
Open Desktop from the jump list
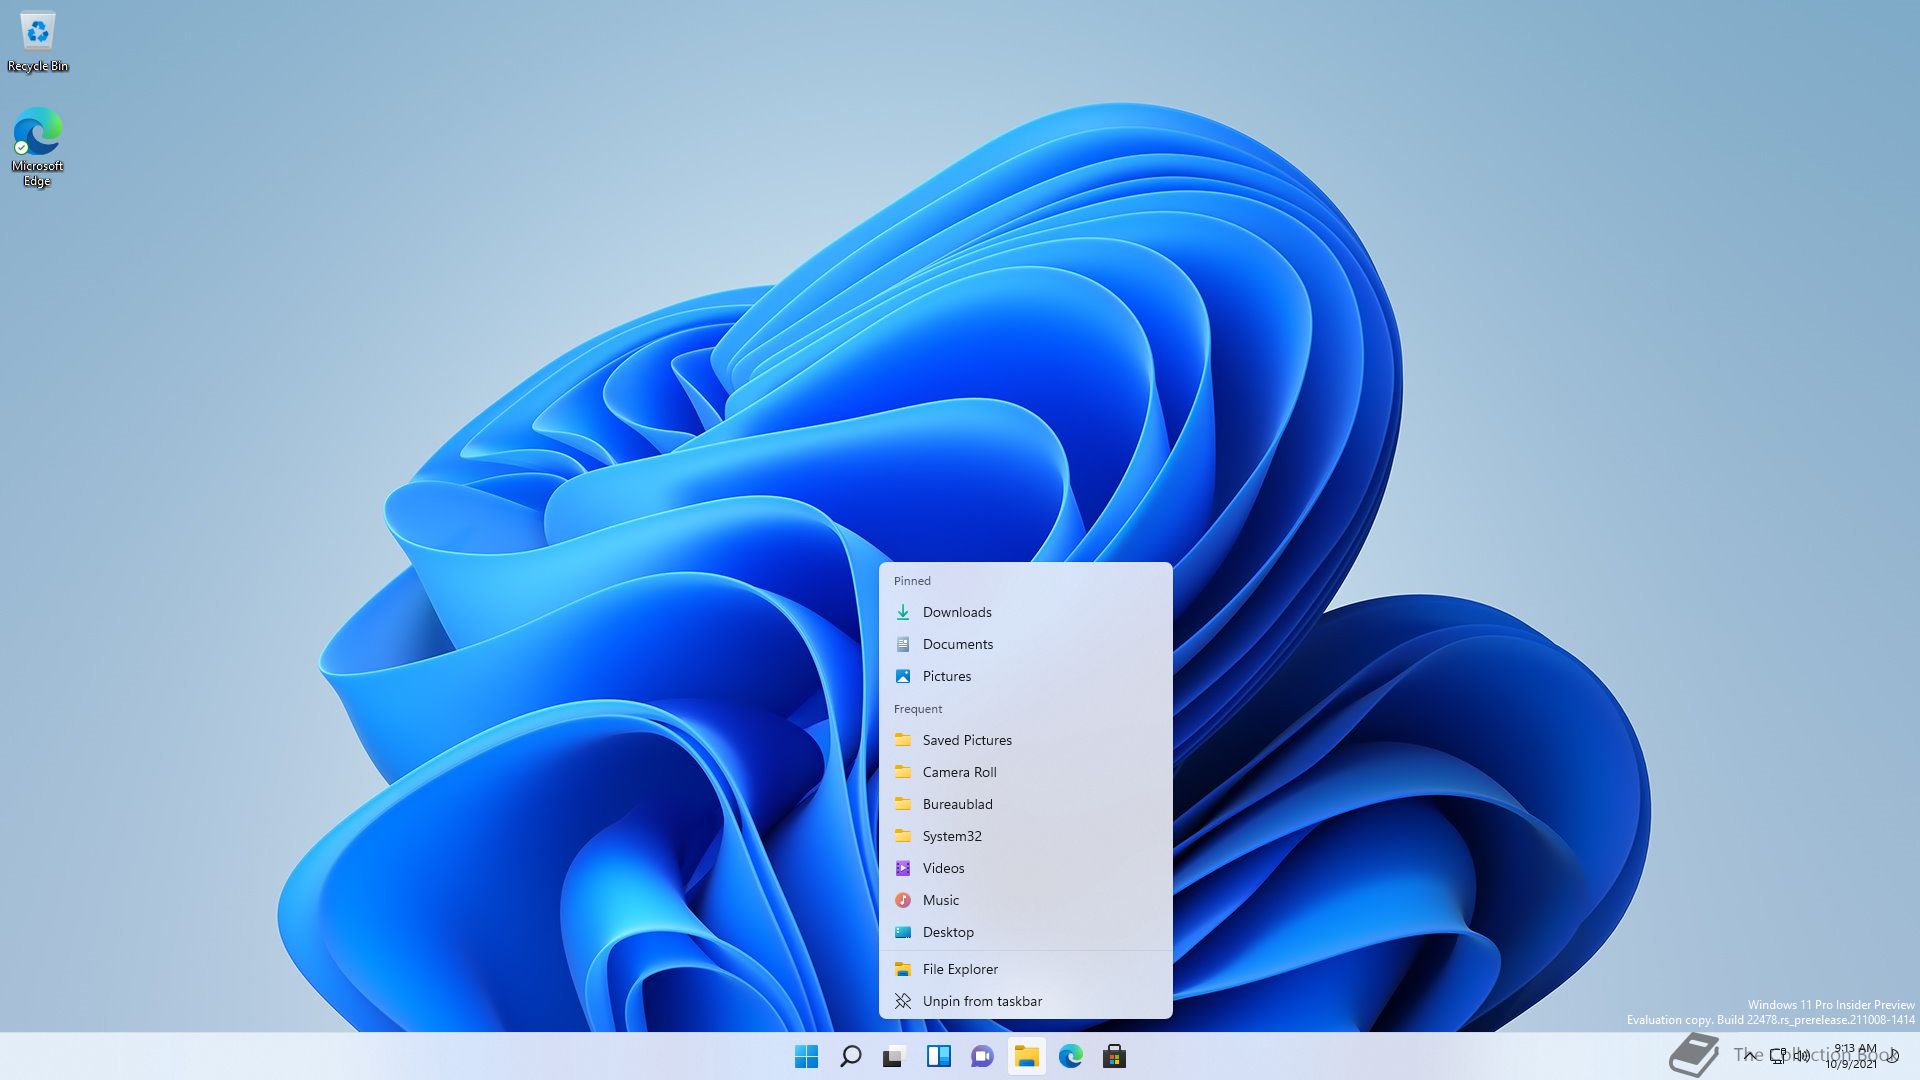(1025, 932)
